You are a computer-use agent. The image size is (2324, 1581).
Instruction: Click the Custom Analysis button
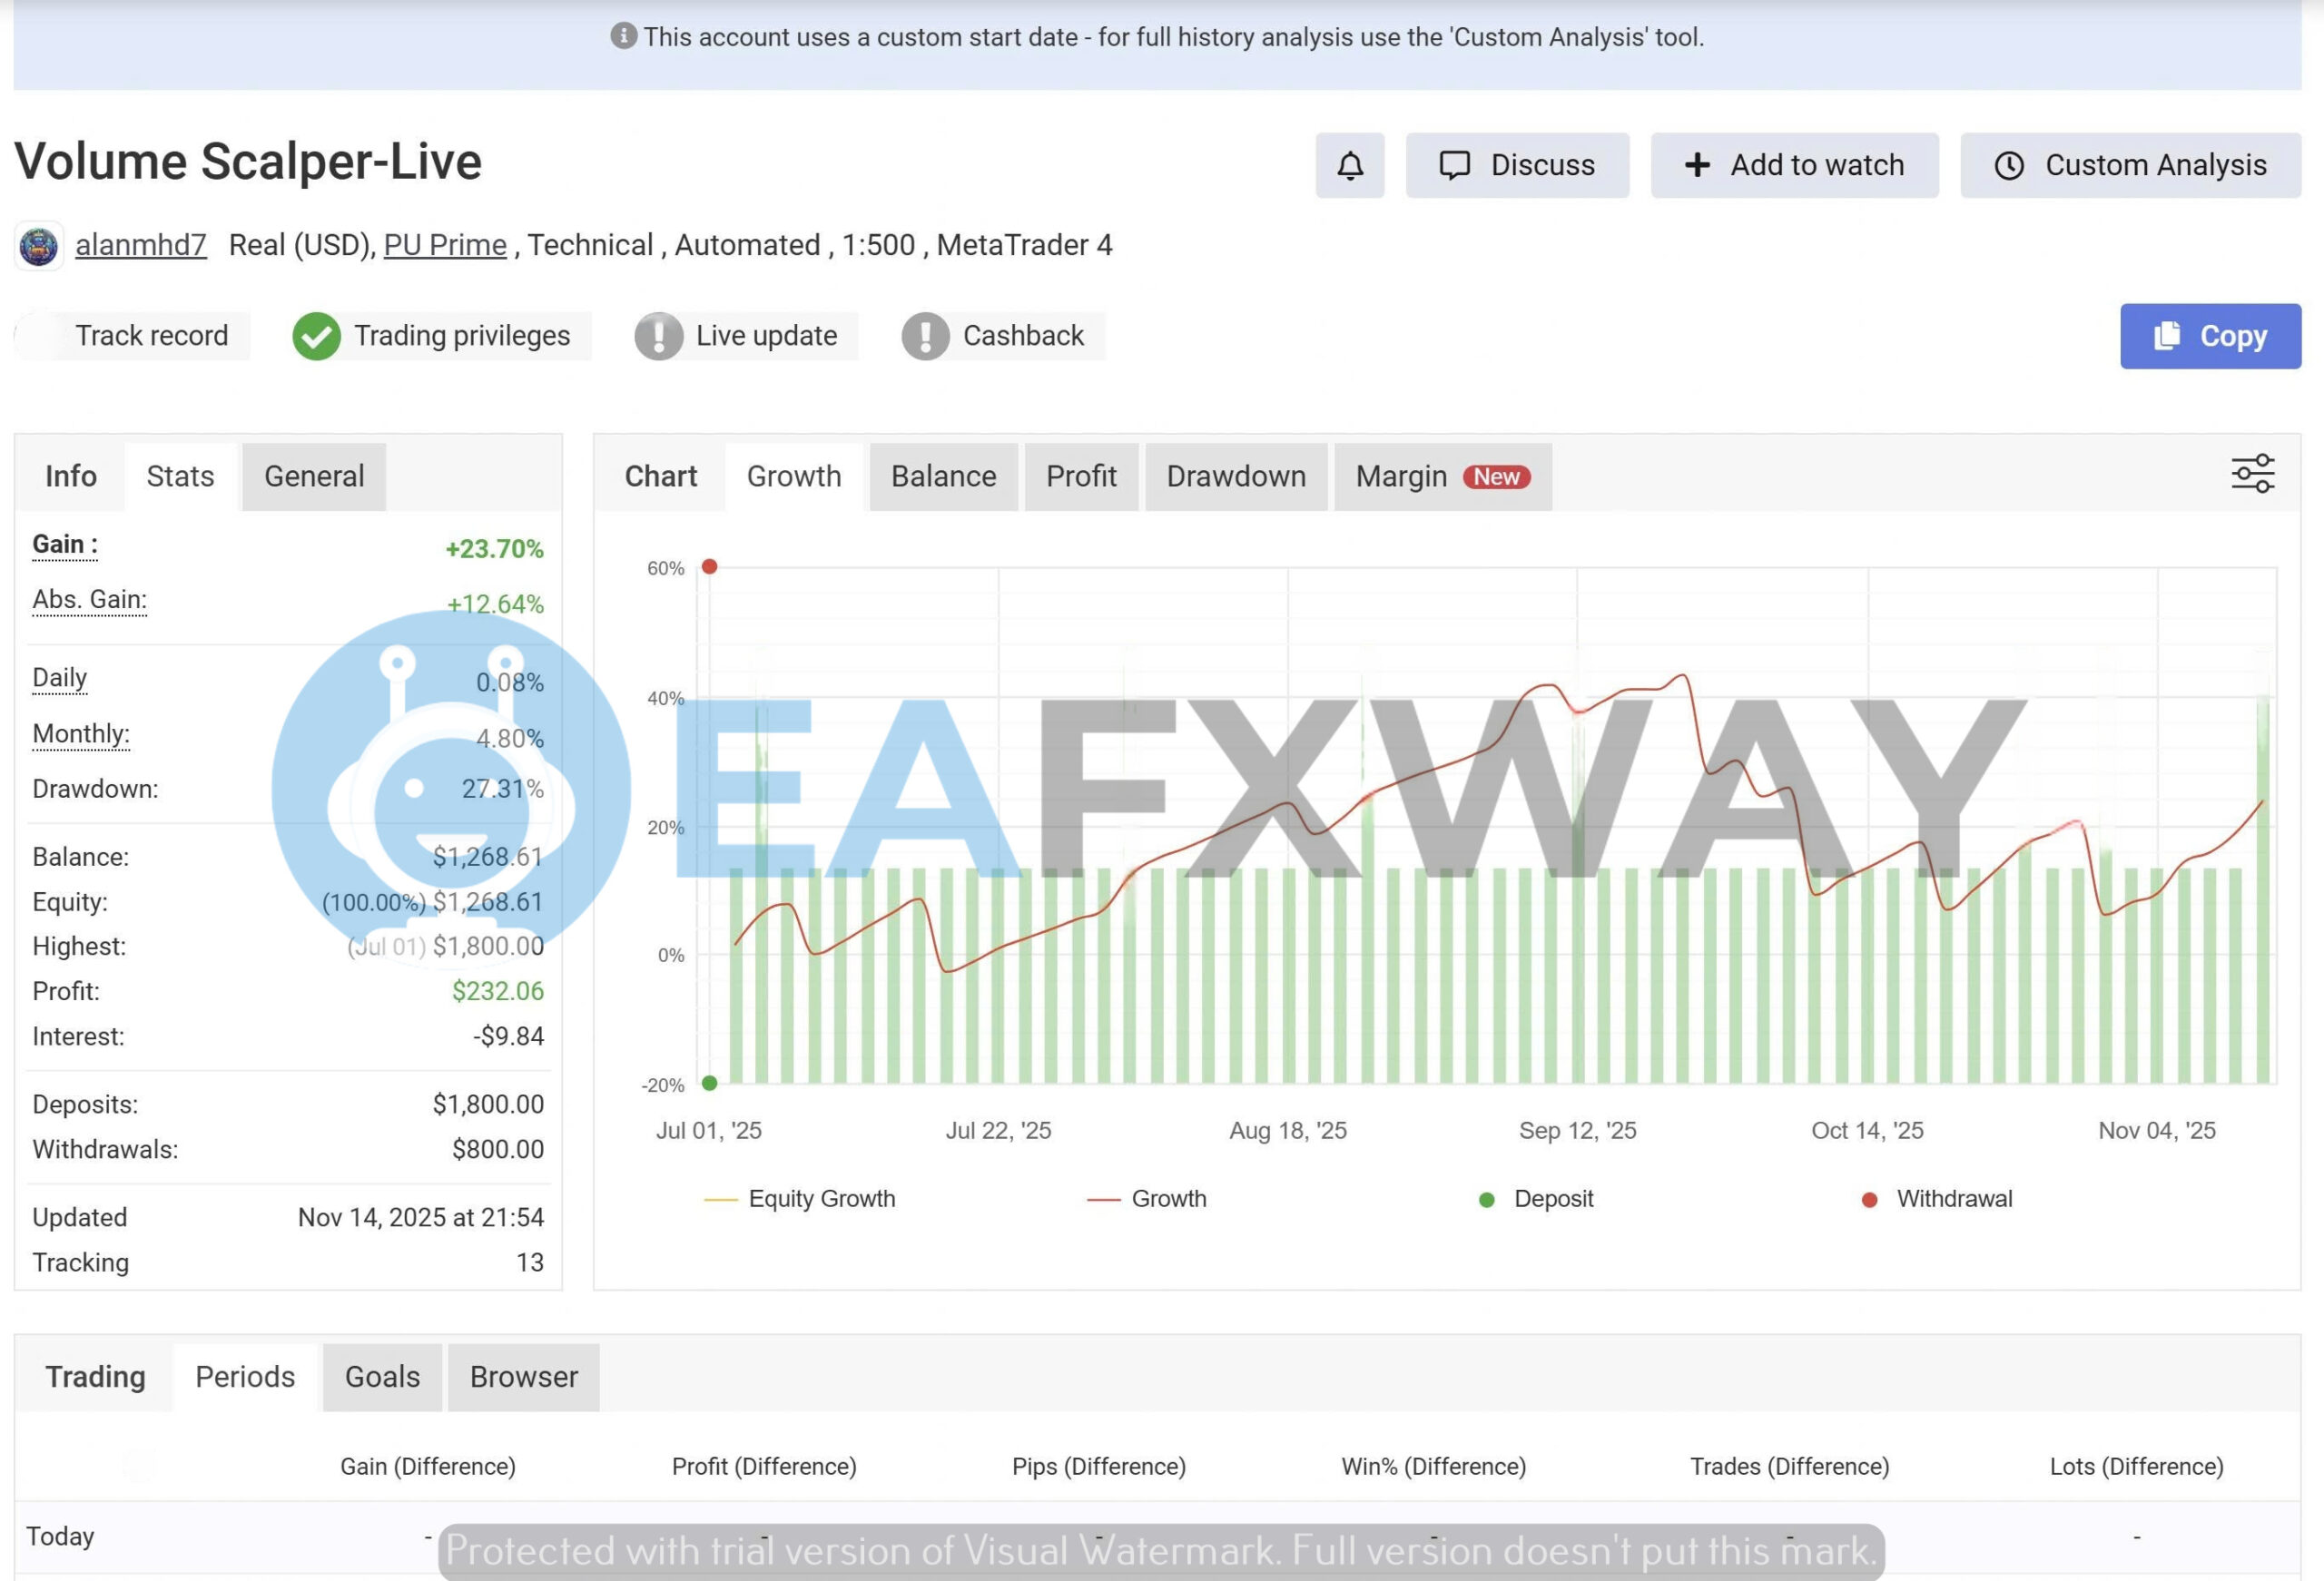click(2130, 165)
